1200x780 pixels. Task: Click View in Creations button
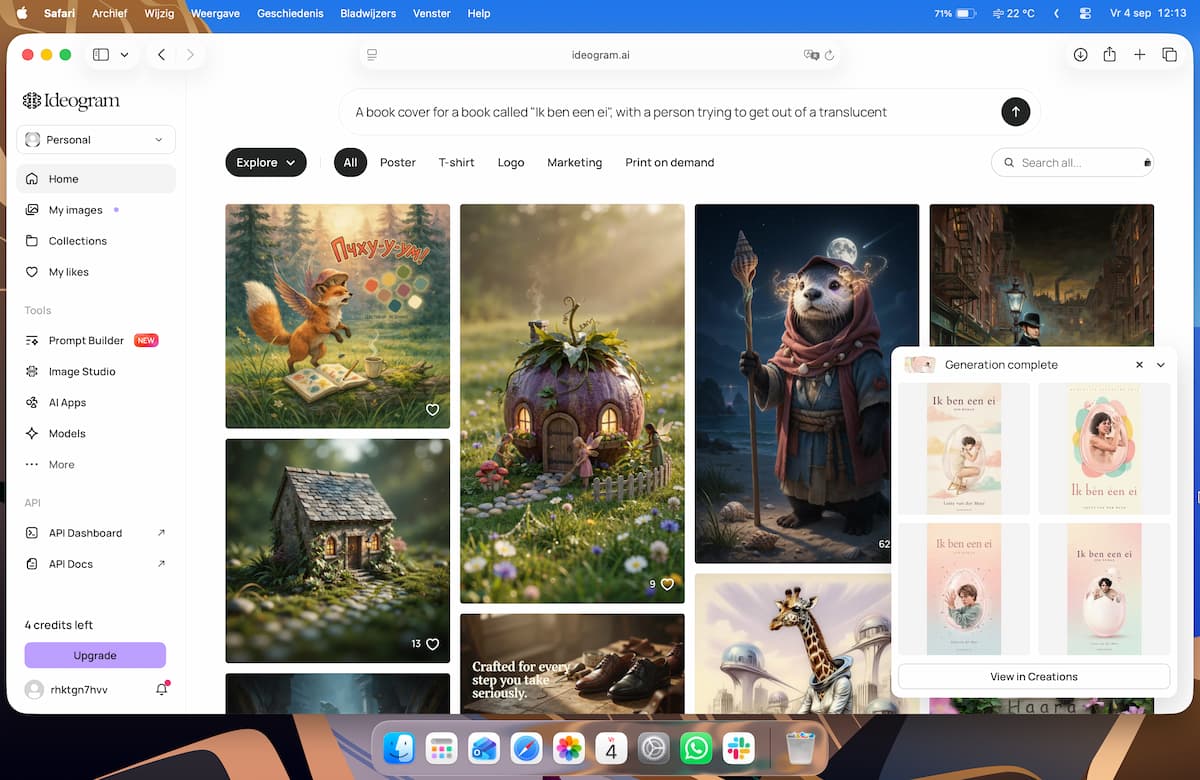(1034, 677)
